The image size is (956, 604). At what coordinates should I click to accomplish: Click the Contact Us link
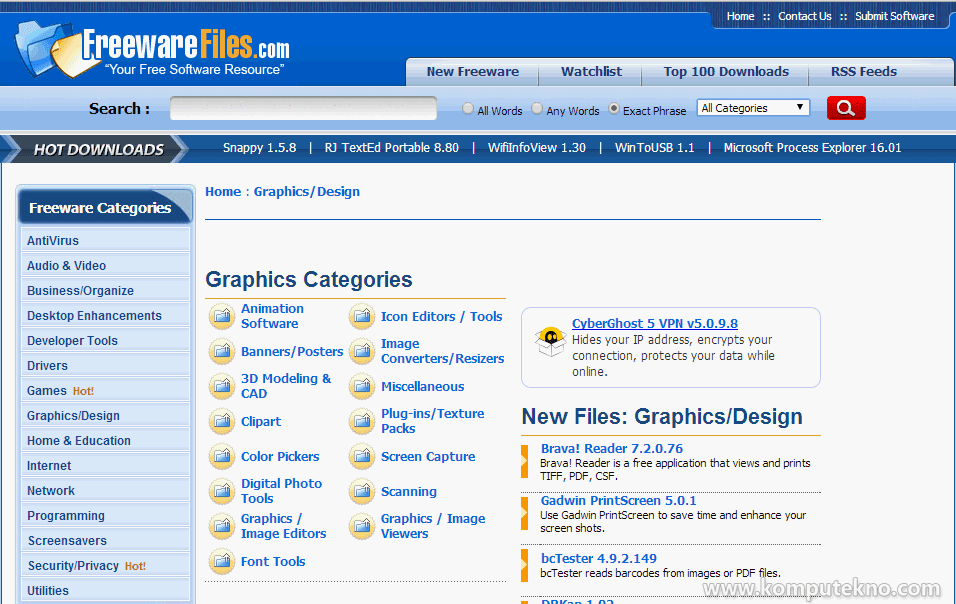tap(804, 16)
